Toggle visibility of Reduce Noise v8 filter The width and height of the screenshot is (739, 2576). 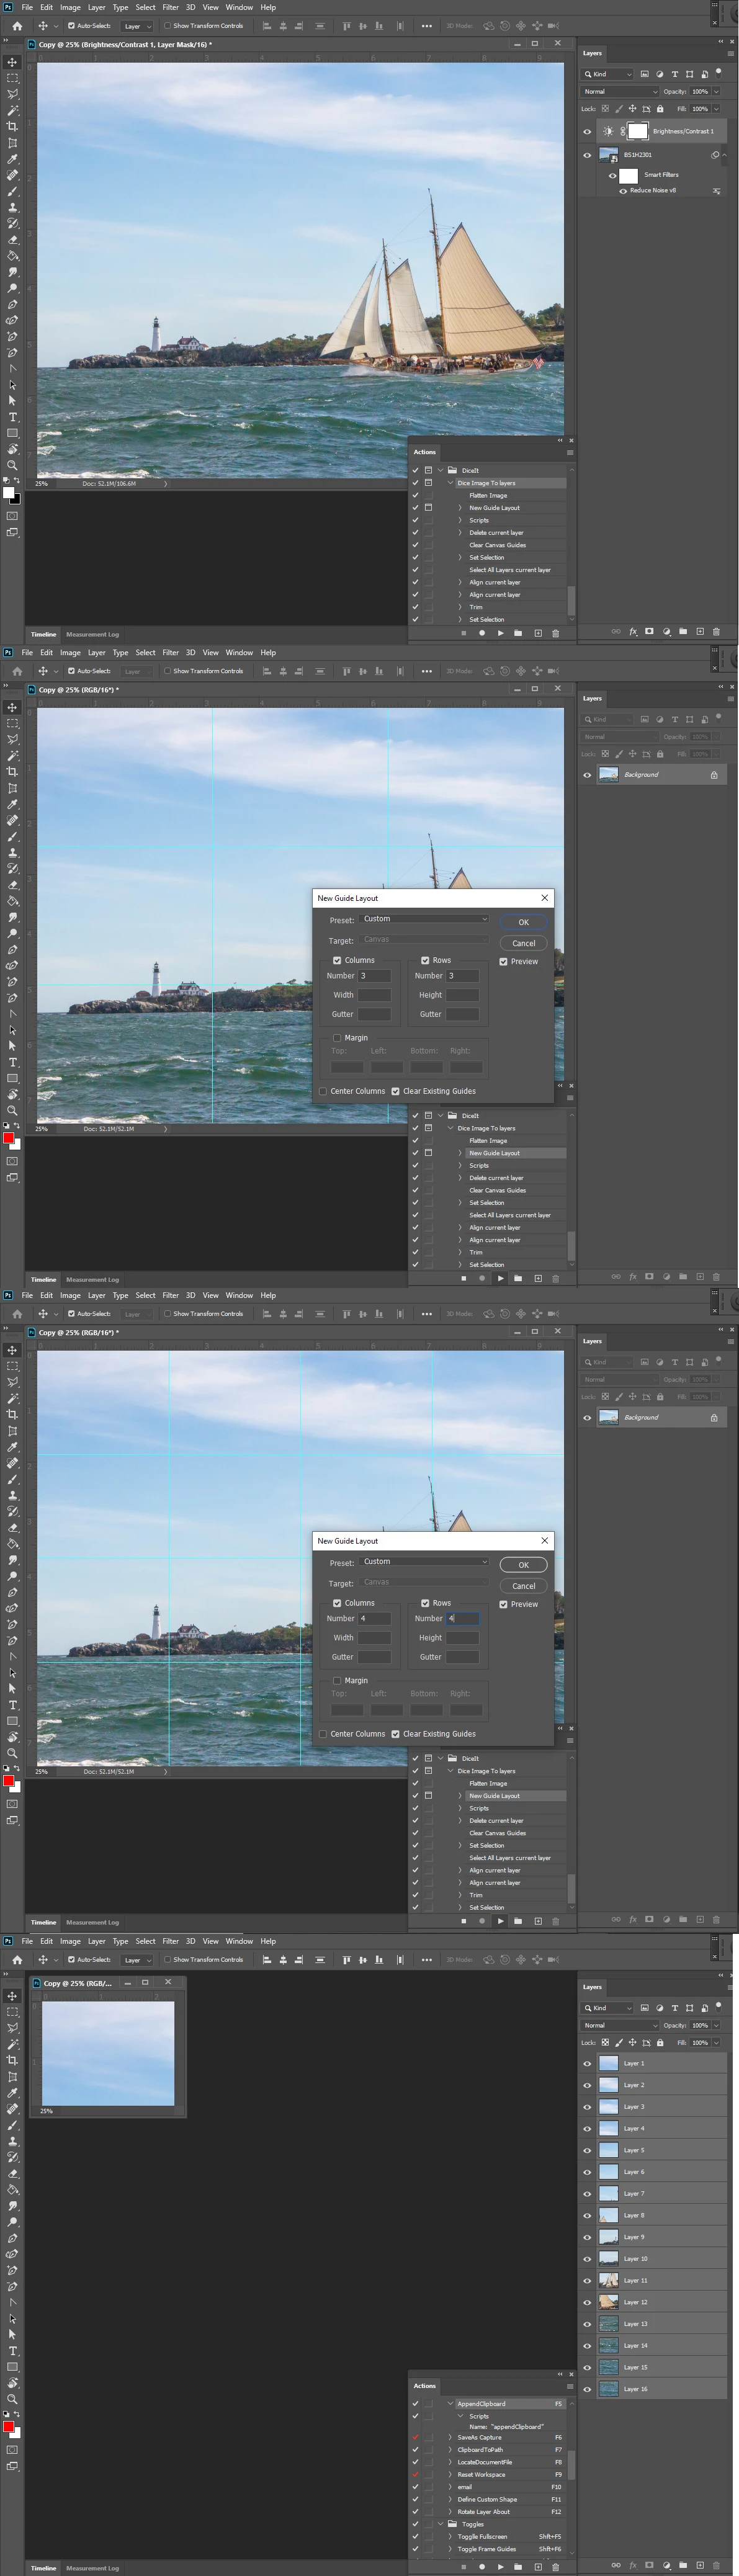[623, 191]
